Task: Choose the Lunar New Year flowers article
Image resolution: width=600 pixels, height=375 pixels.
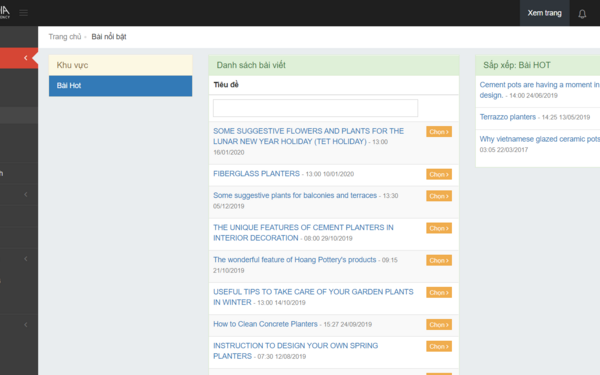Action: 439,132
